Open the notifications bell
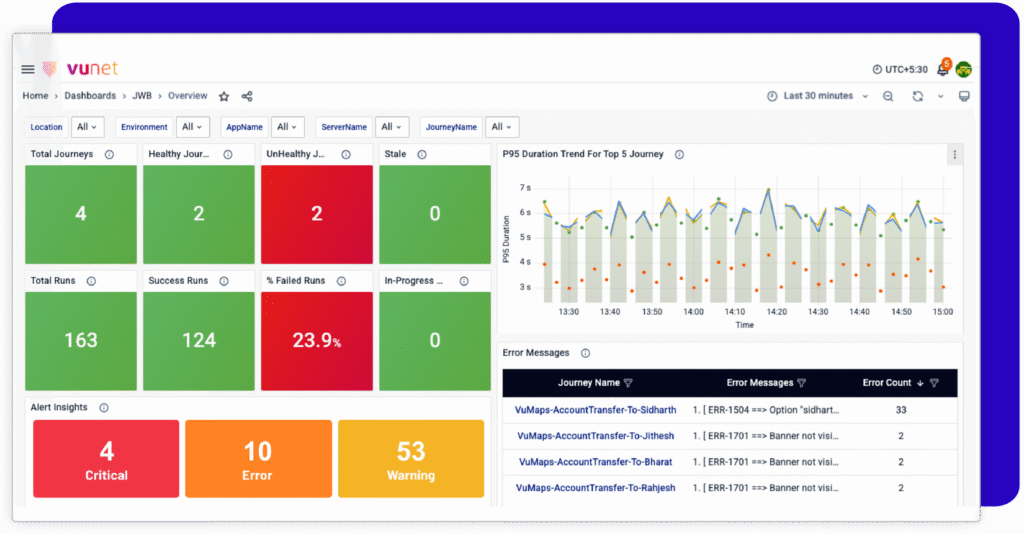 (x=942, y=69)
